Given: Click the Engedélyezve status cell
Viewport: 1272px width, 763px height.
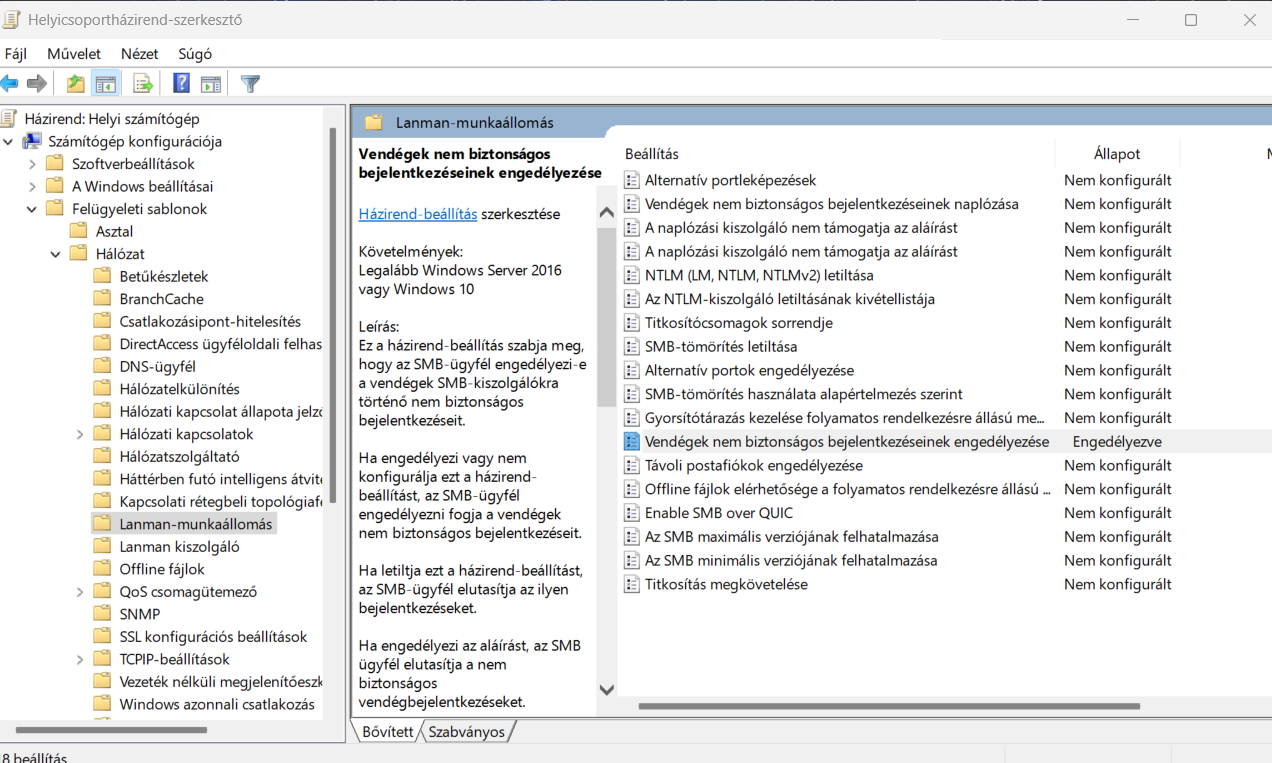Looking at the screenshot, I should point(1117,441).
